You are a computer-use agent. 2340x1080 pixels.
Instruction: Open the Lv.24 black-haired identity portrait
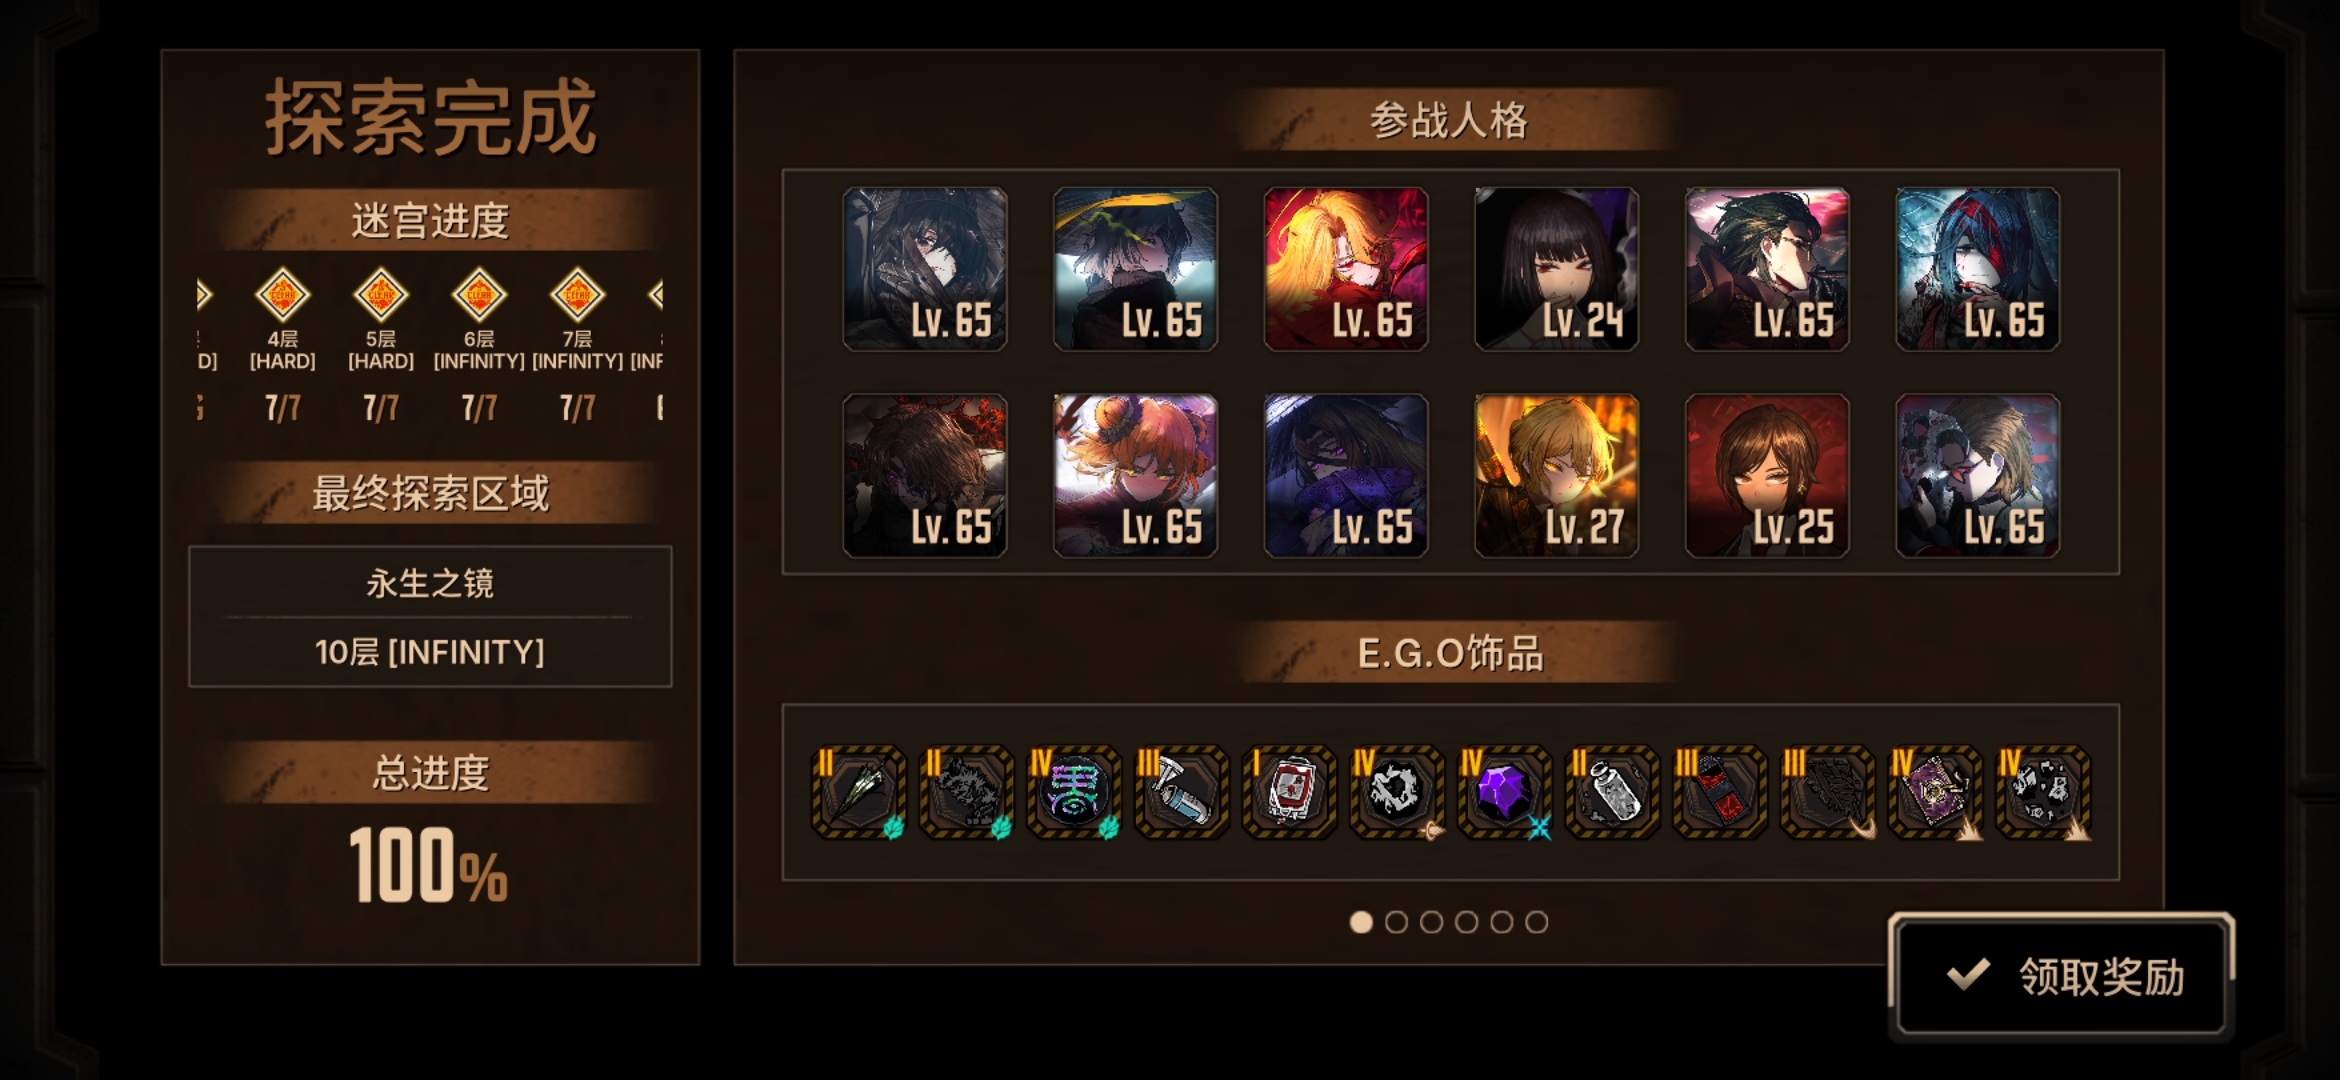(1557, 269)
